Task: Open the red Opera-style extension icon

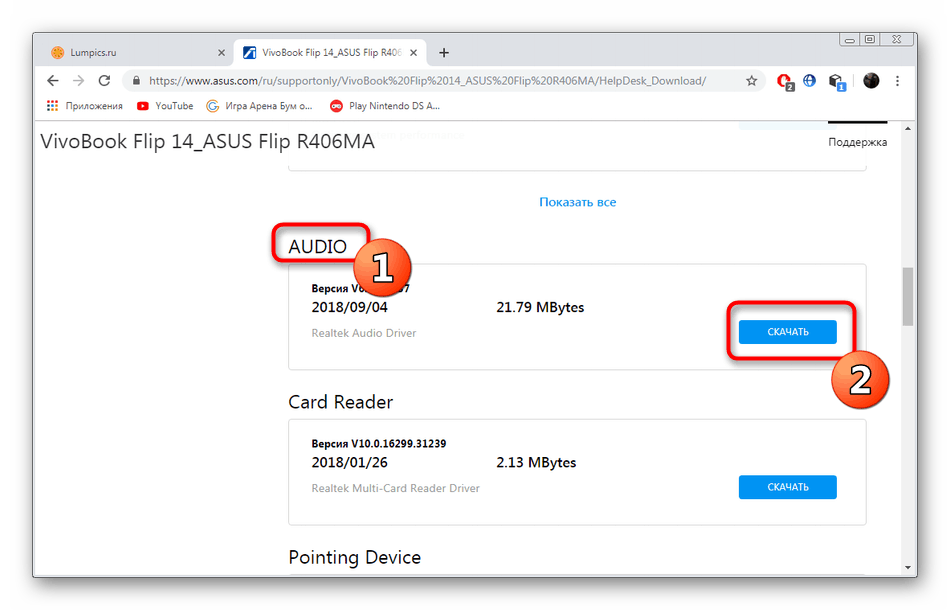Action: point(786,81)
